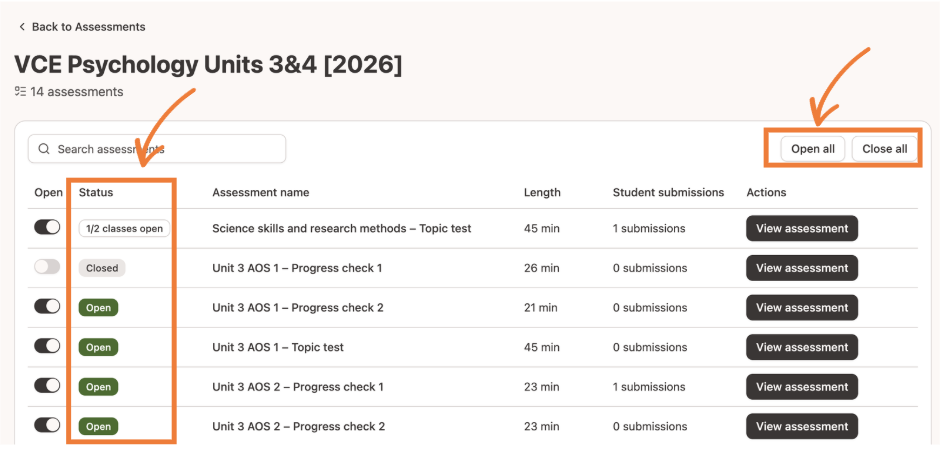Click Open badge for AOS 2 Progress check 1
The height and width of the screenshot is (470, 940).
point(98,387)
